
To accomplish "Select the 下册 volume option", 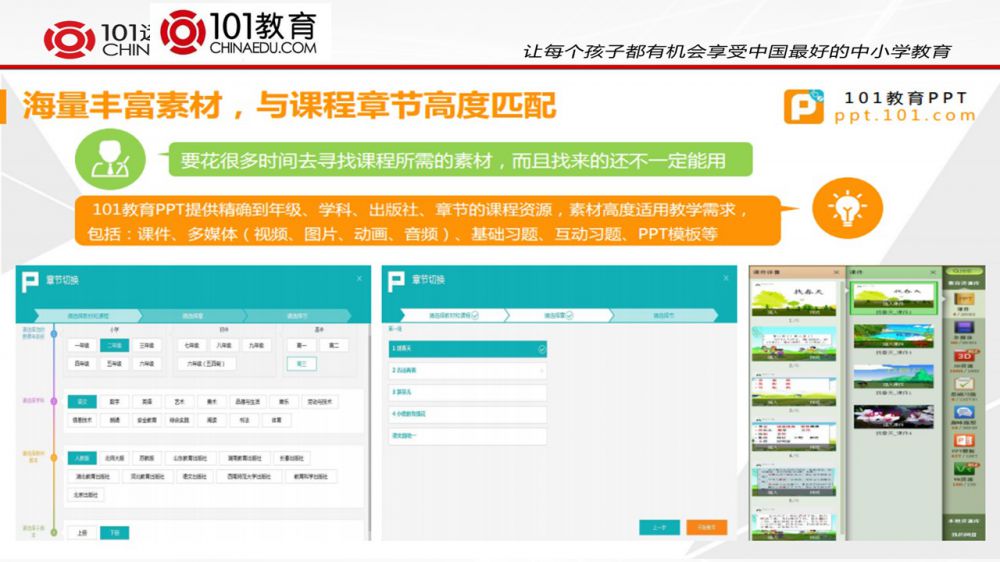I will 114,533.
